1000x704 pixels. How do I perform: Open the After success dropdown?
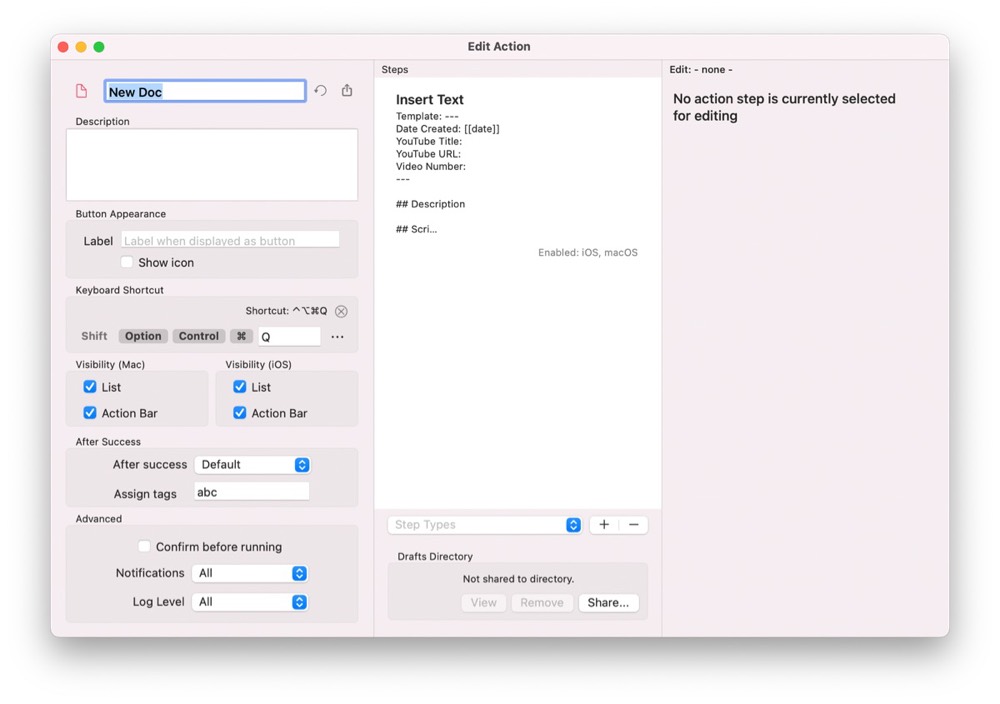(253, 465)
